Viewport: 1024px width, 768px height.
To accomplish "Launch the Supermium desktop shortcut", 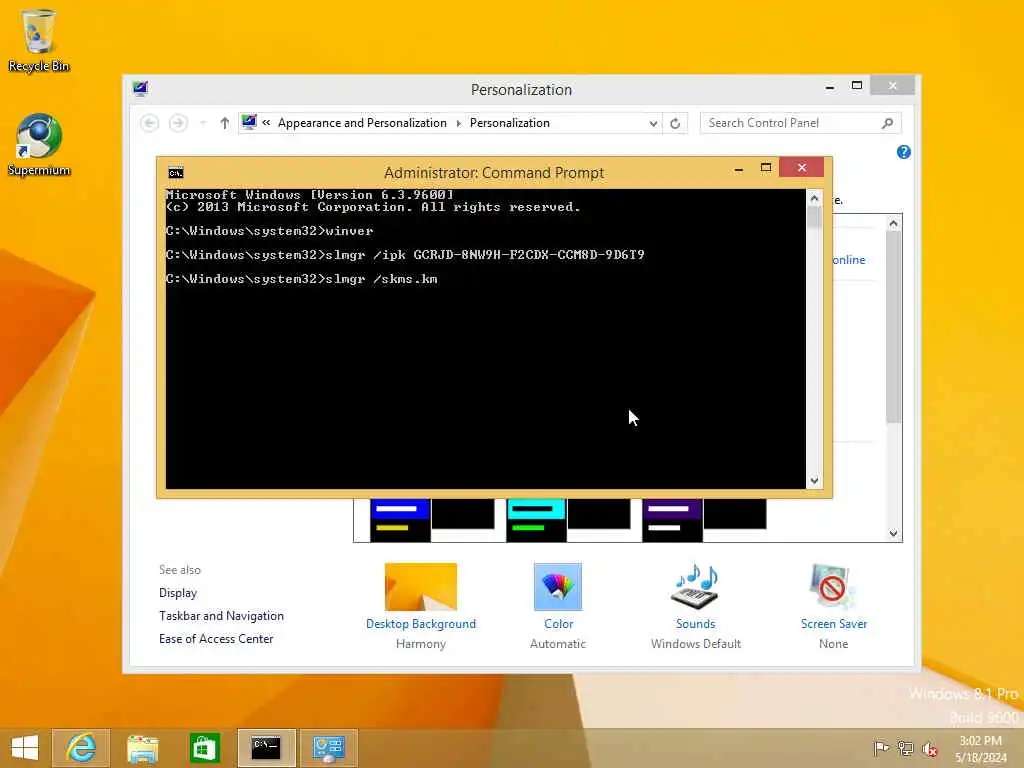I will click(x=39, y=145).
